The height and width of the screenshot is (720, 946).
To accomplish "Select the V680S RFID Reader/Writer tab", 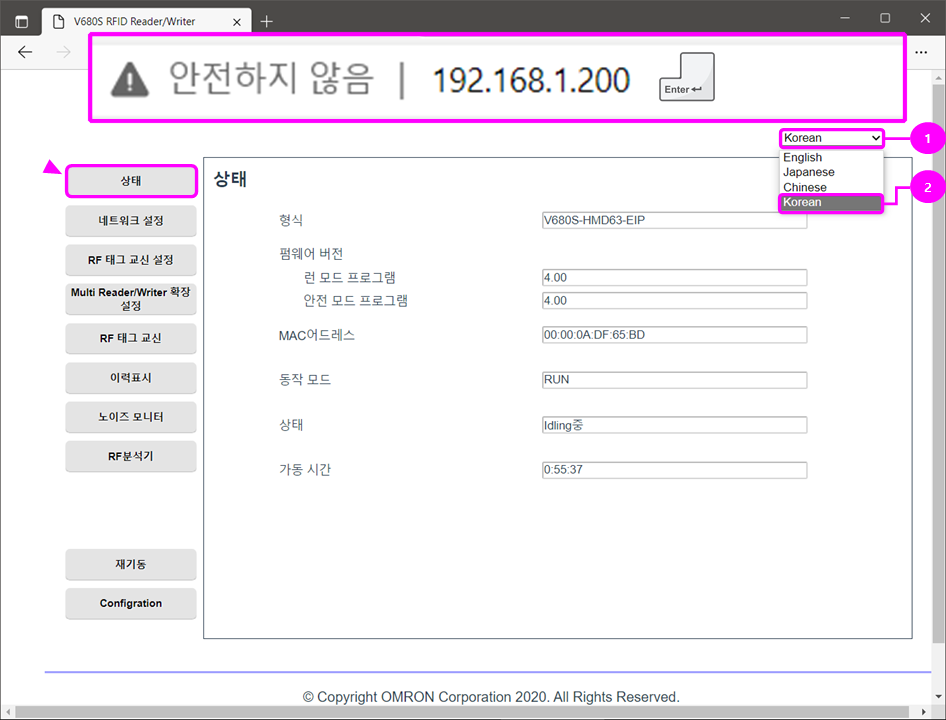I will click(x=147, y=22).
